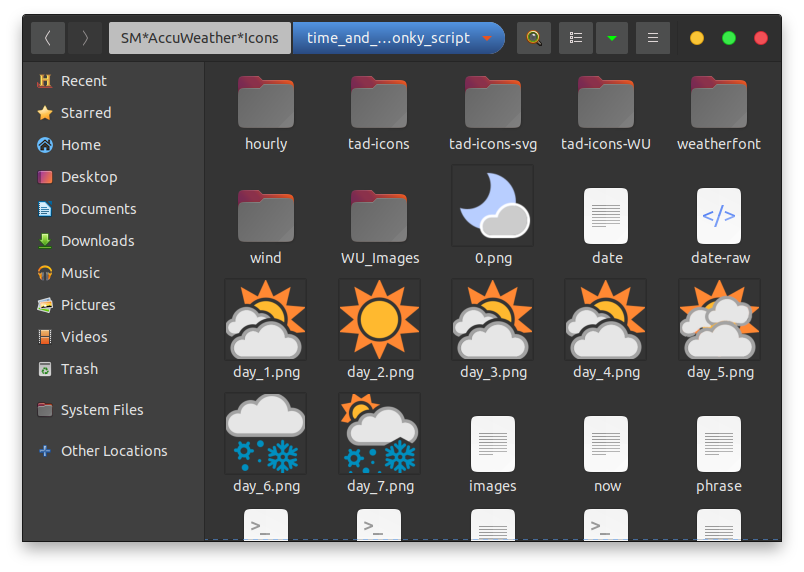Open Downloads in sidebar
The height and width of the screenshot is (572, 804).
[x=113, y=241]
